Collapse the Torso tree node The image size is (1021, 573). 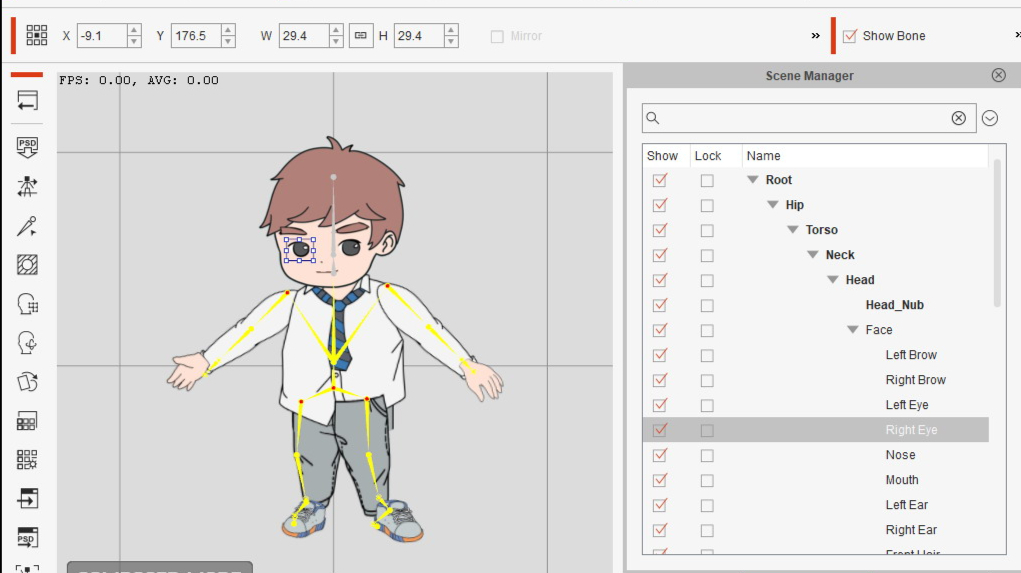(792, 229)
